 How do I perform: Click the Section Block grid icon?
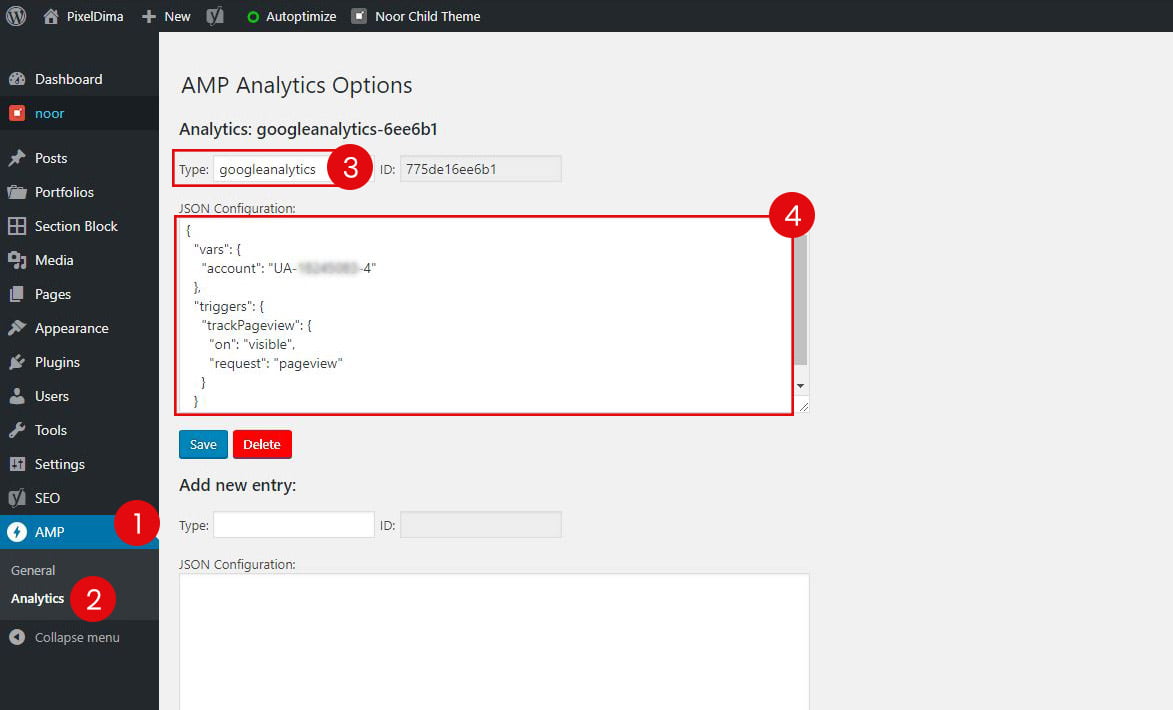click(16, 226)
